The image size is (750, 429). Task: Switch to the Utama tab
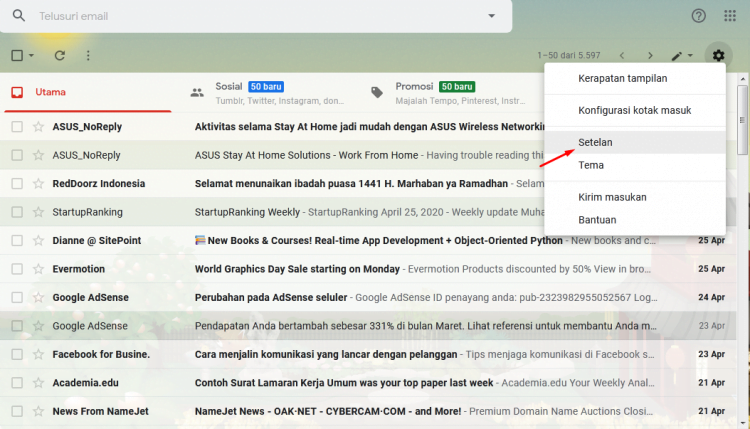tap(88, 92)
